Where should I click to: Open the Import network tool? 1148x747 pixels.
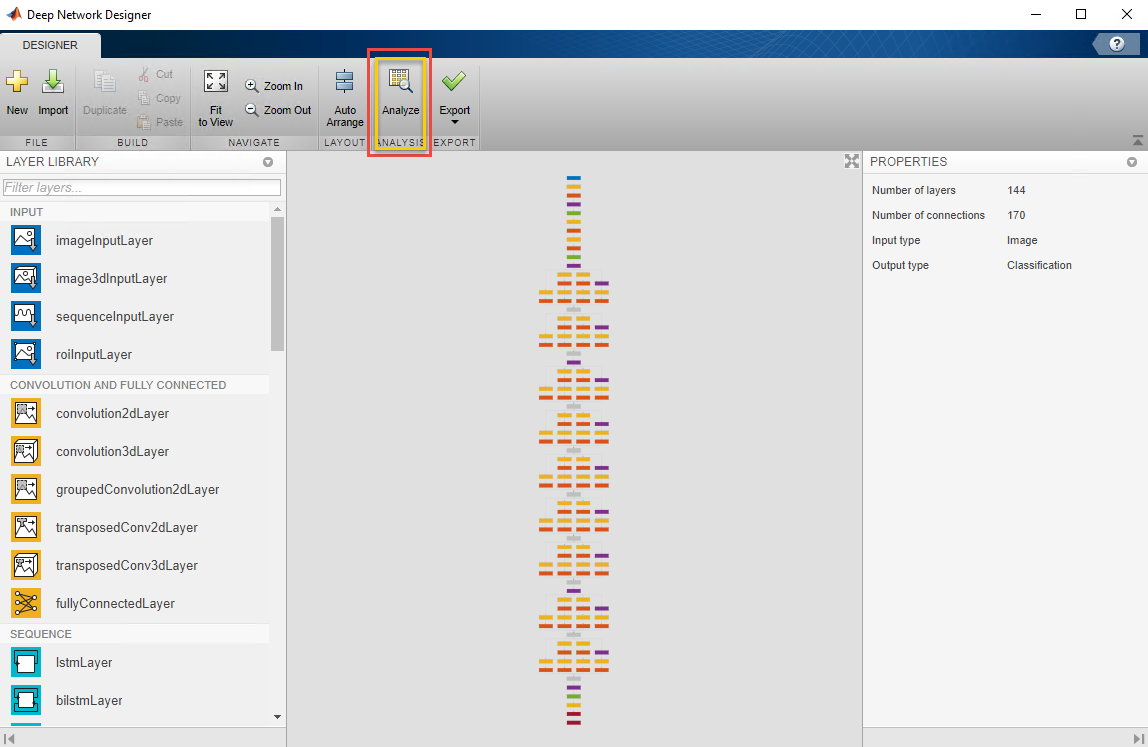[53, 84]
